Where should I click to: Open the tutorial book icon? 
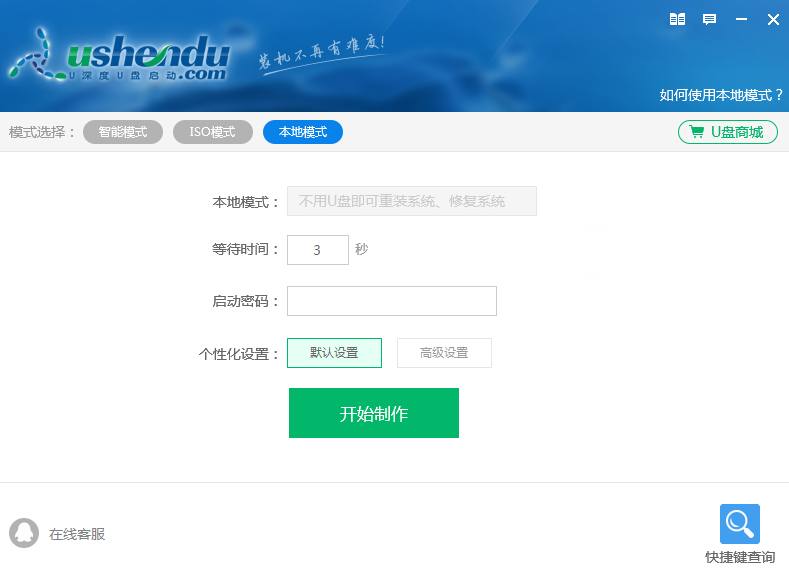[677, 20]
